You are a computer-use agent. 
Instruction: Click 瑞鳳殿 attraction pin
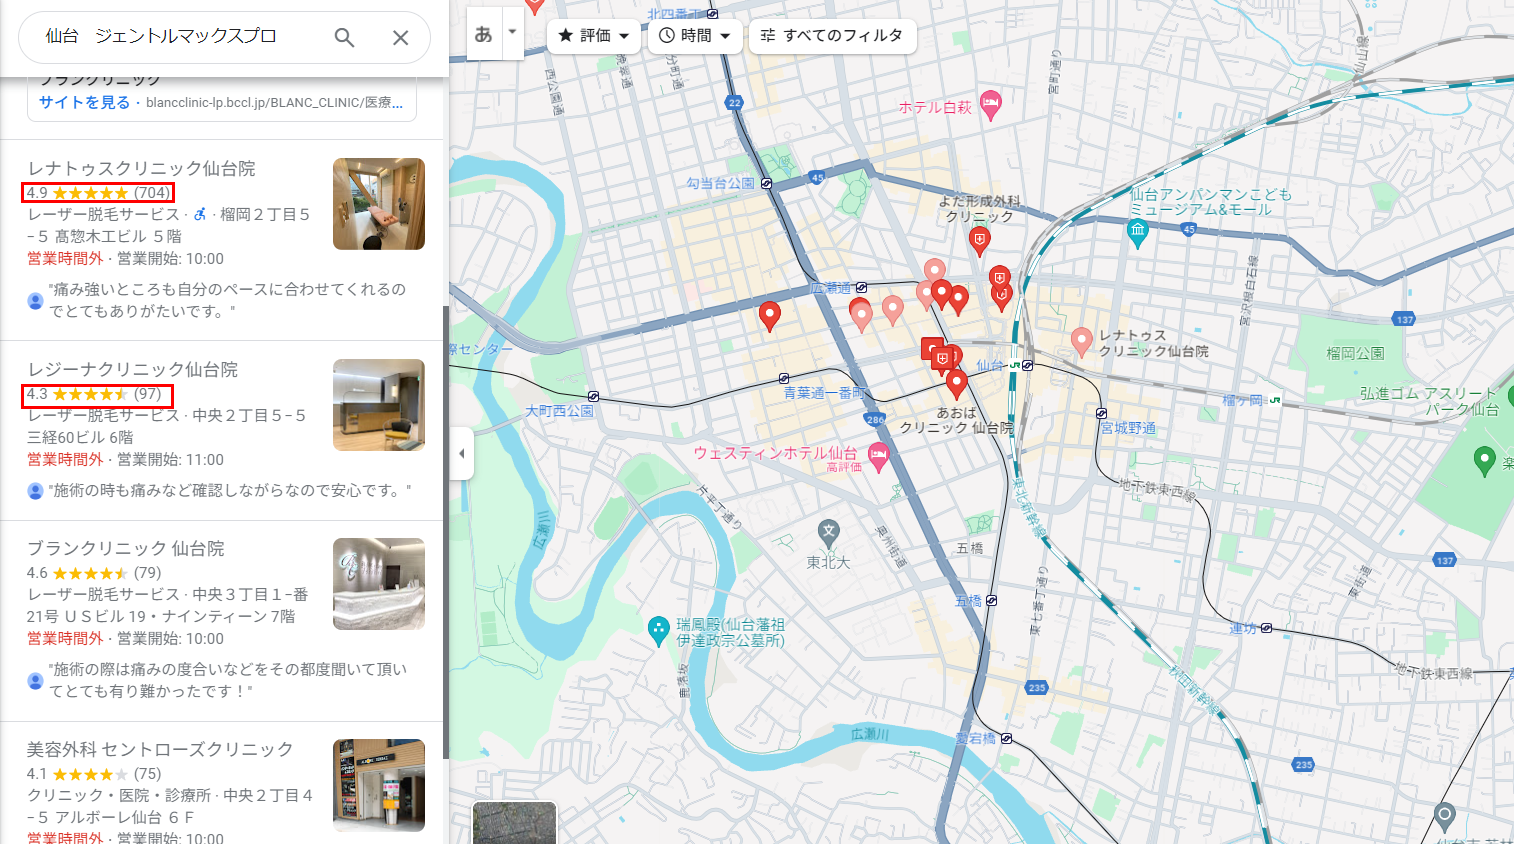(658, 630)
